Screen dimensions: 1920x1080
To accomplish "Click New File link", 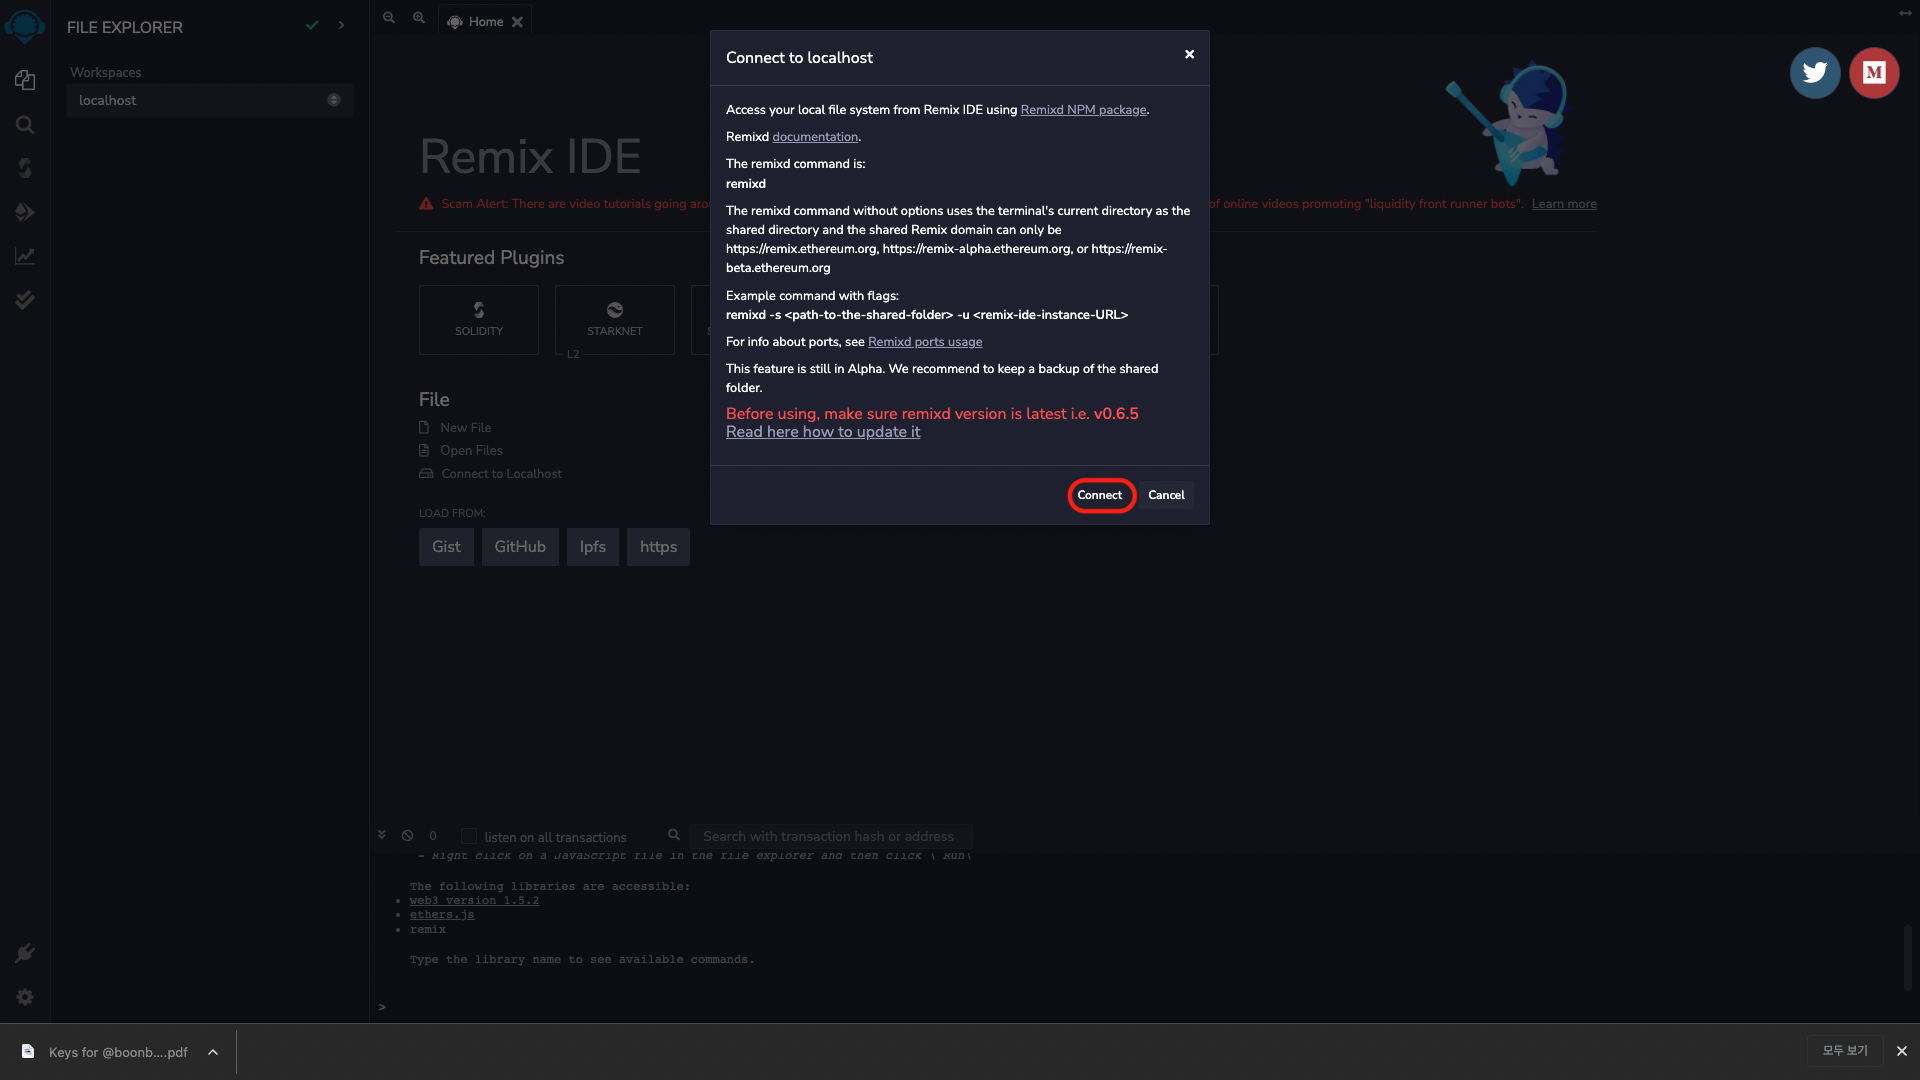I will [465, 427].
